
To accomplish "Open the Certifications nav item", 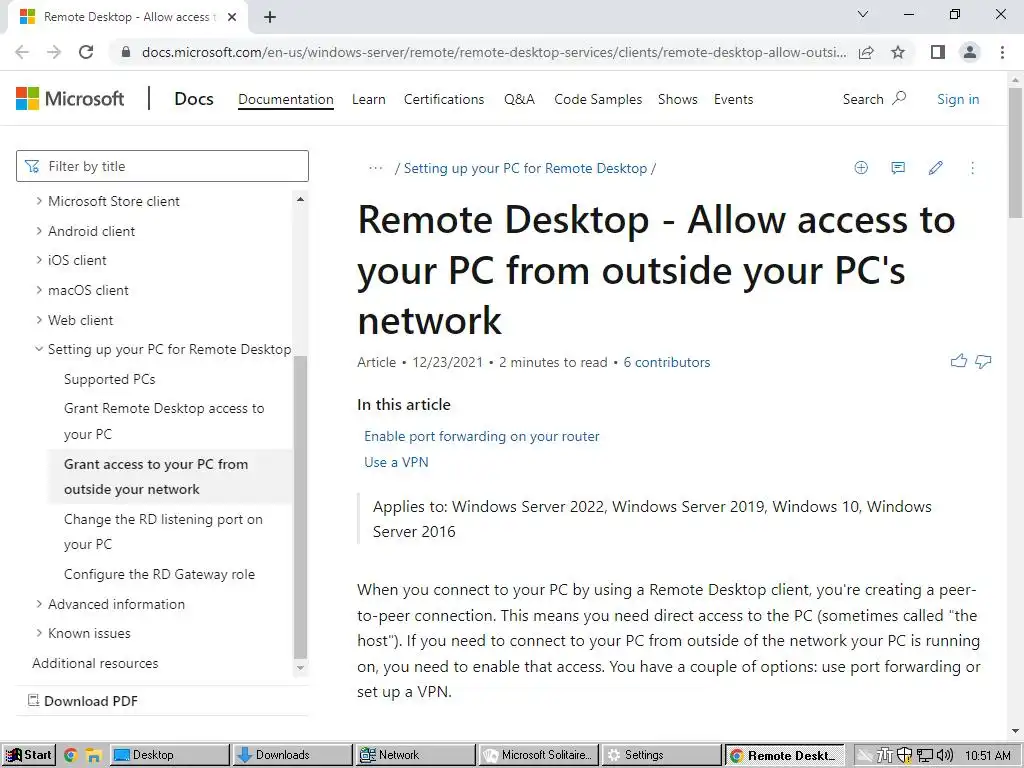I will (444, 99).
